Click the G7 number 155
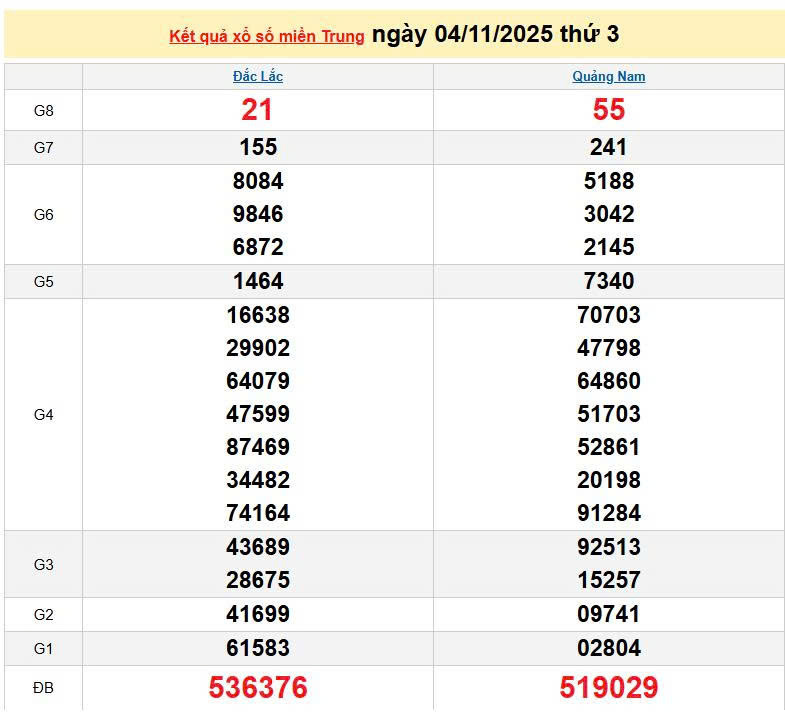785x714 pixels. (257, 148)
